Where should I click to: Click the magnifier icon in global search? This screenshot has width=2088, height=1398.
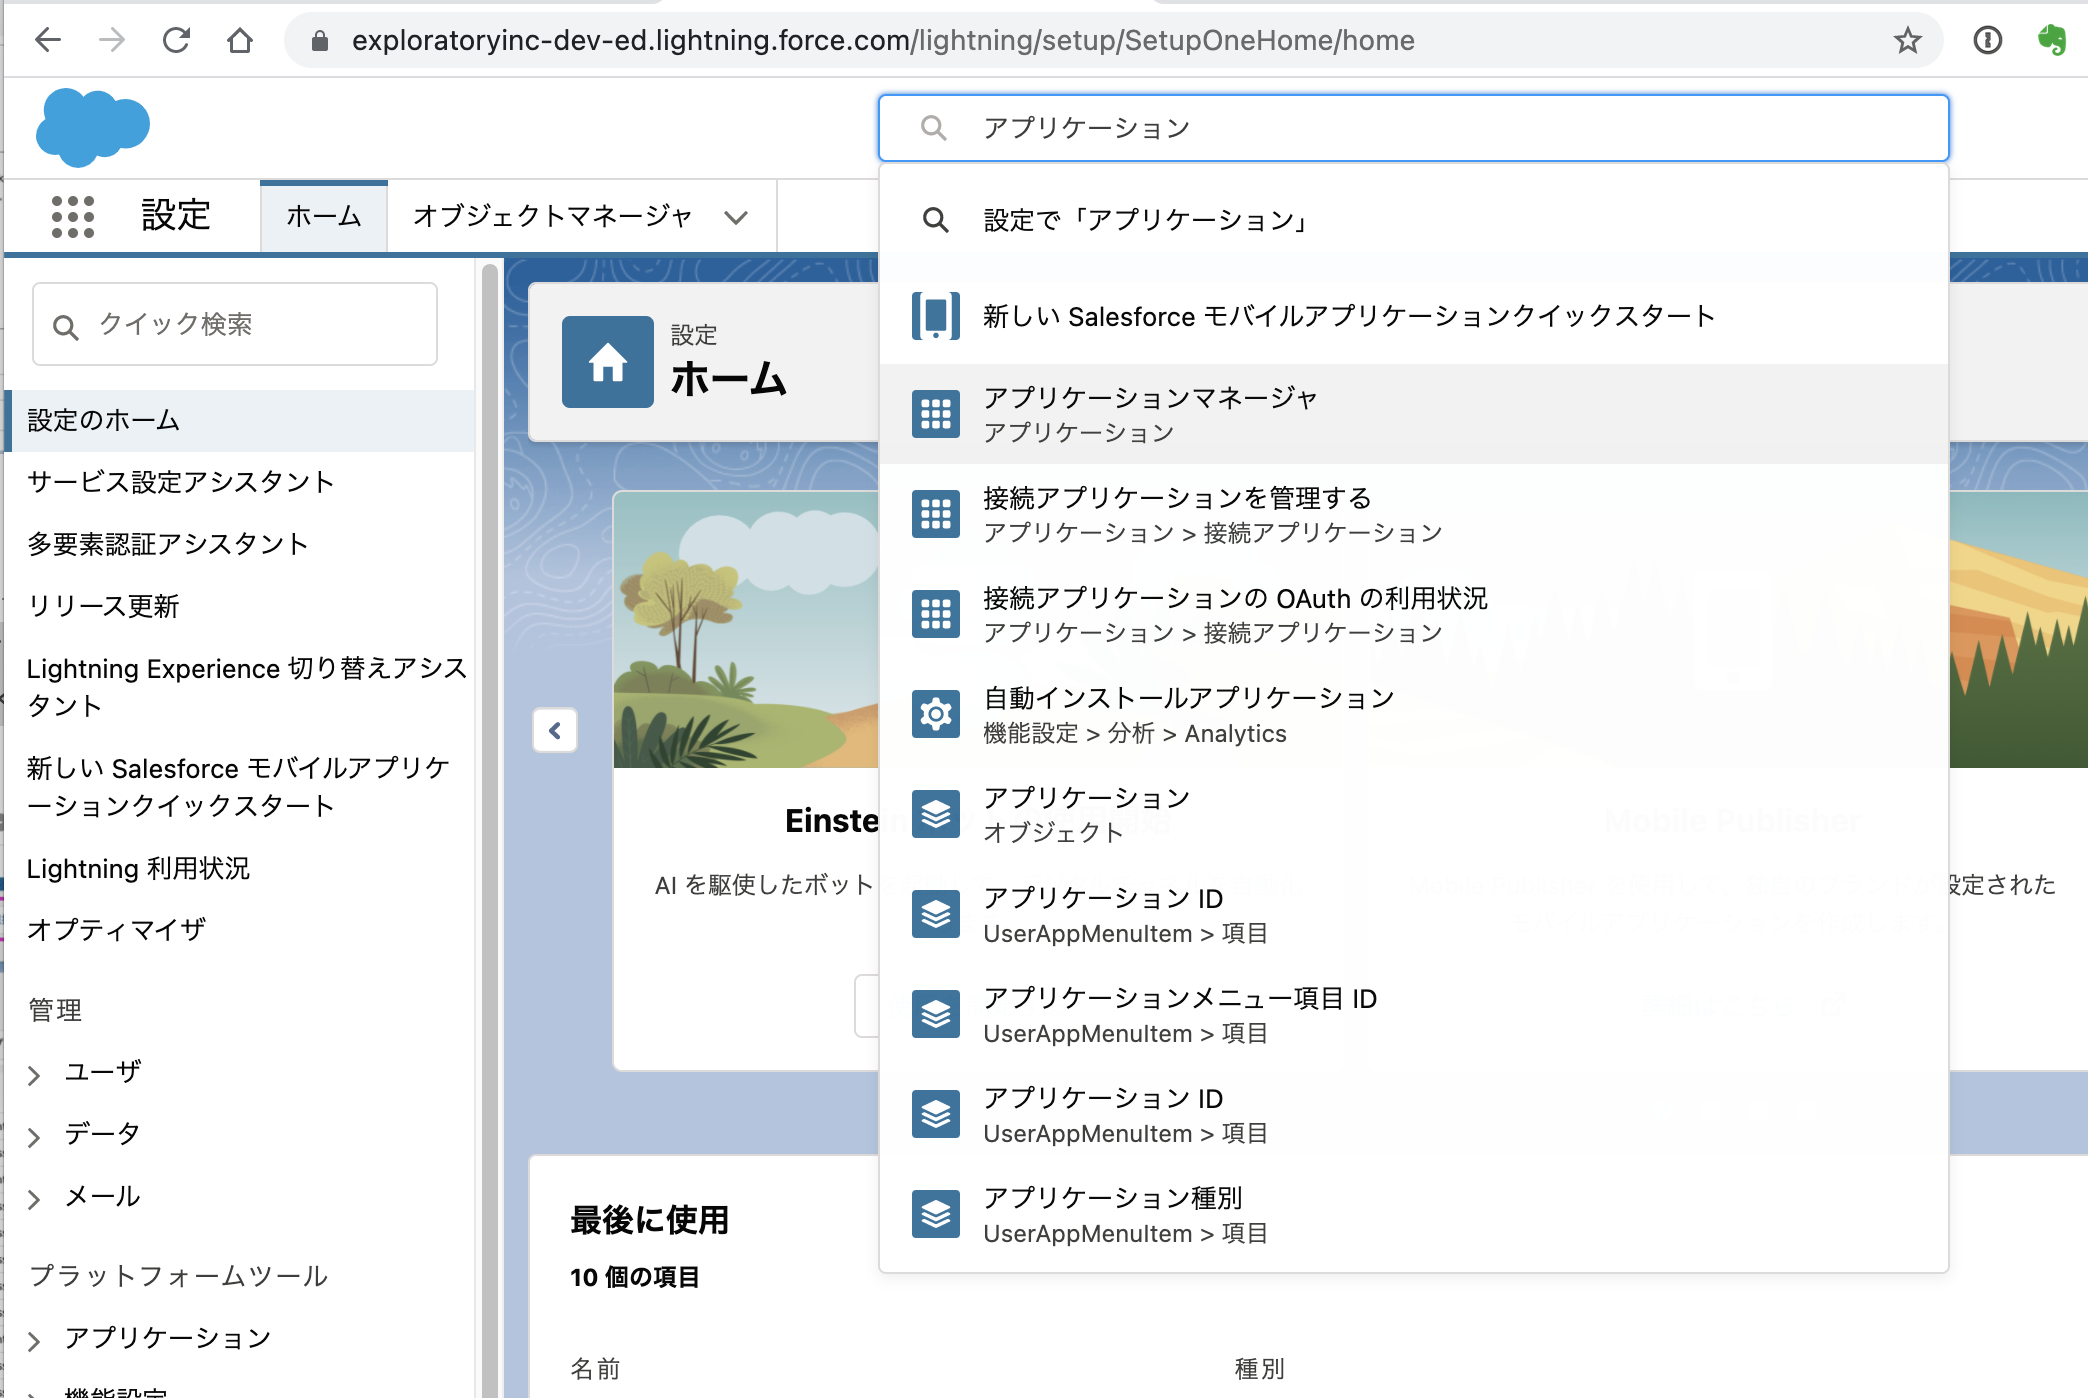coord(933,128)
